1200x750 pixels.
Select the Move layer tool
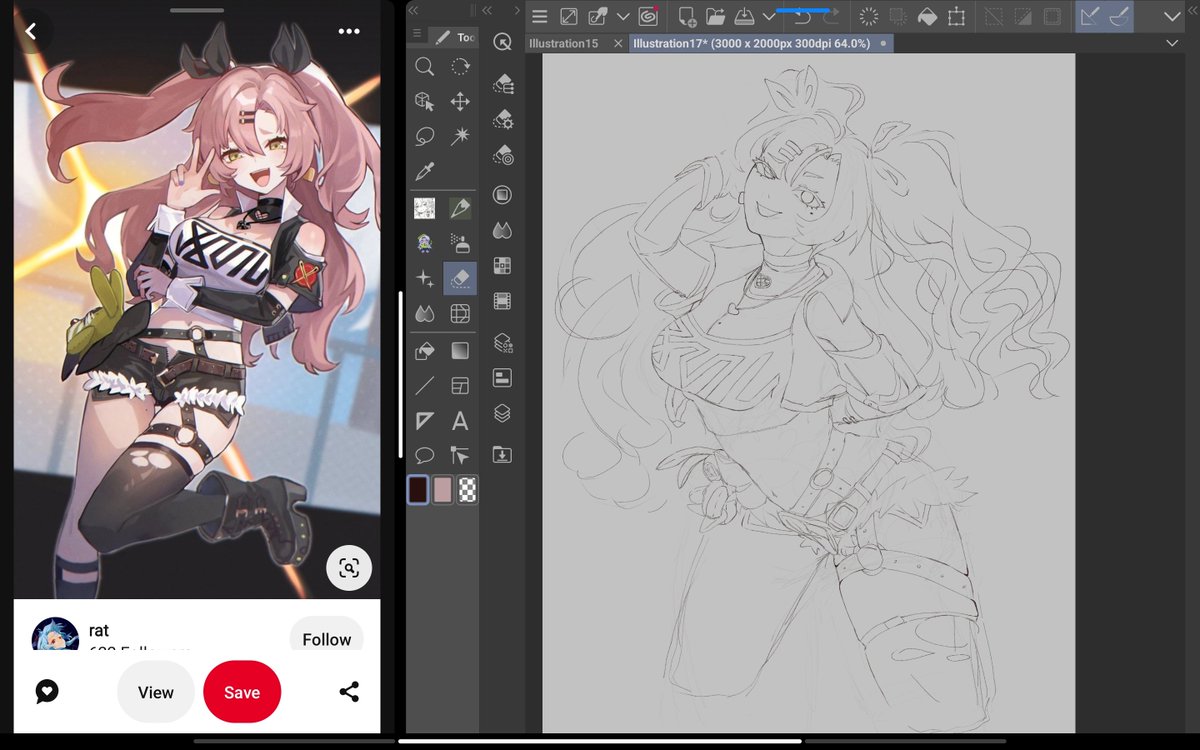click(460, 102)
